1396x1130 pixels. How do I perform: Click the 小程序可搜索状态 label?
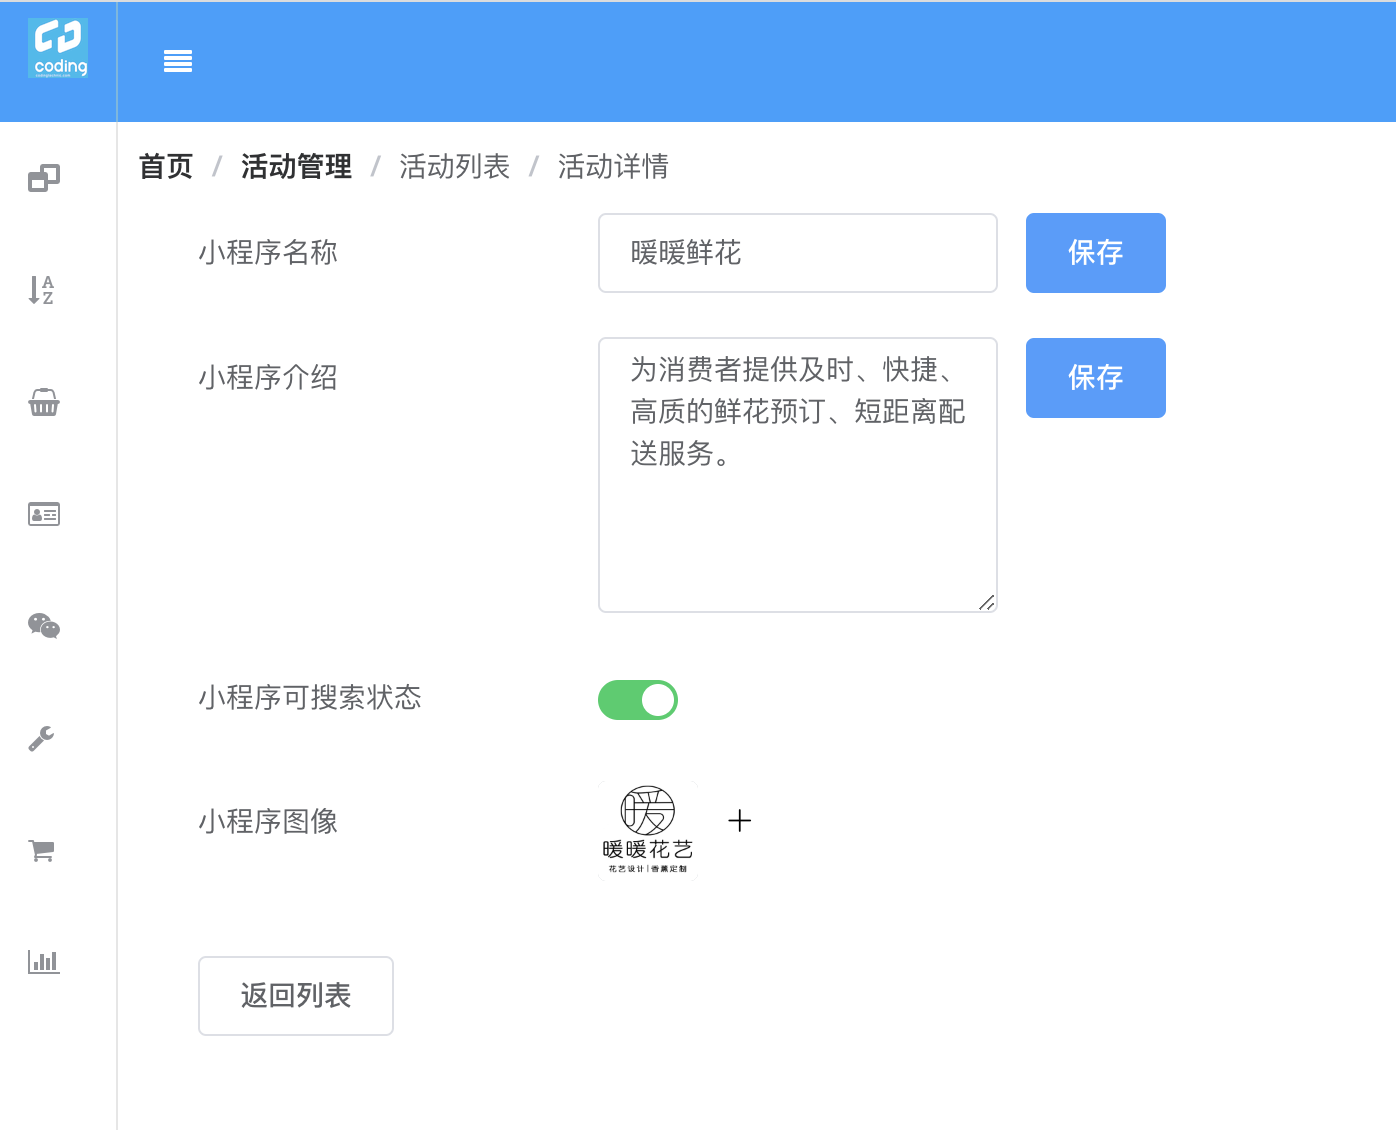(310, 697)
